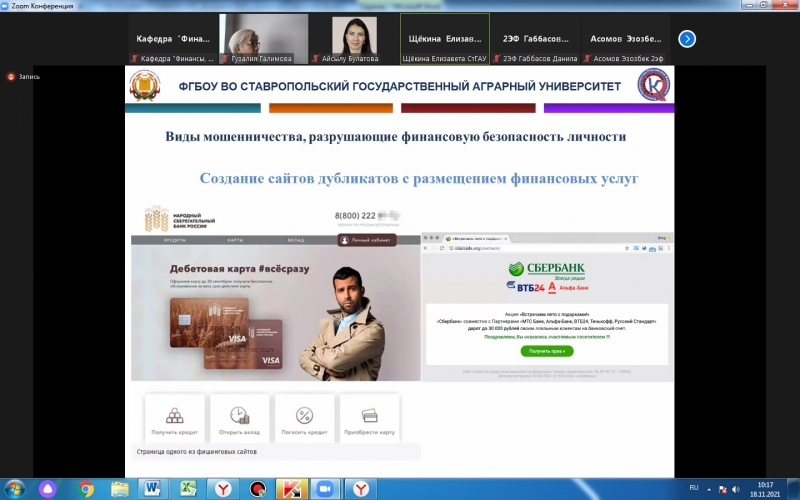Screen dimensions: 800x500
Task: Open the Alice assistant purple taskbar icon
Action: tap(47, 489)
